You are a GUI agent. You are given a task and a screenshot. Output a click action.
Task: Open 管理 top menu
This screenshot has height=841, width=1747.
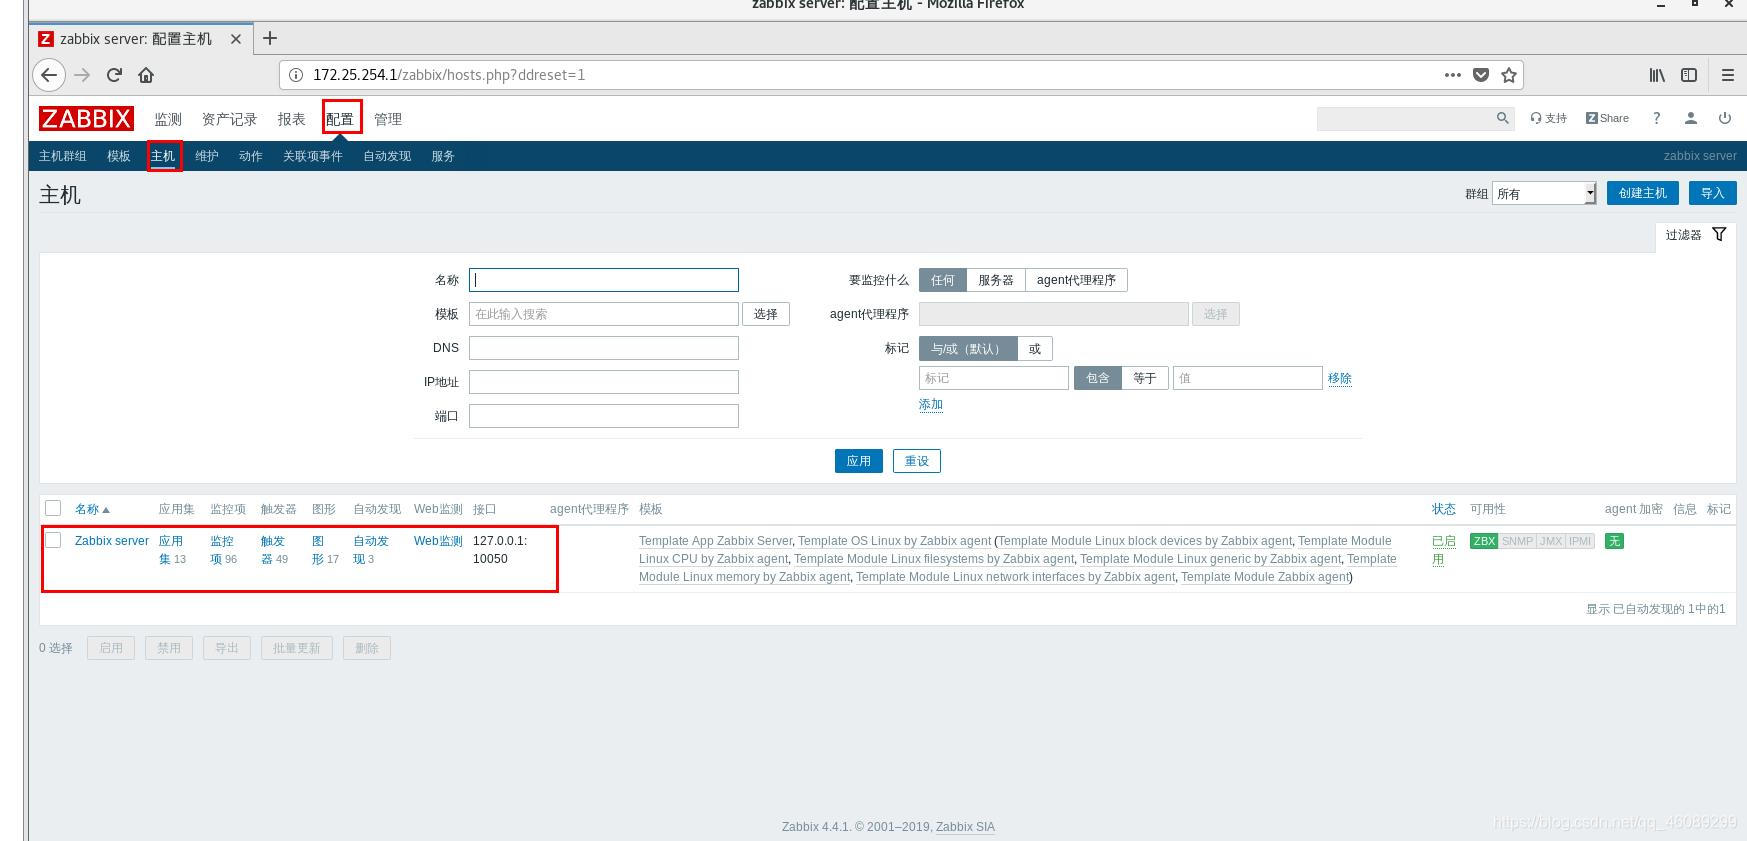coord(388,119)
